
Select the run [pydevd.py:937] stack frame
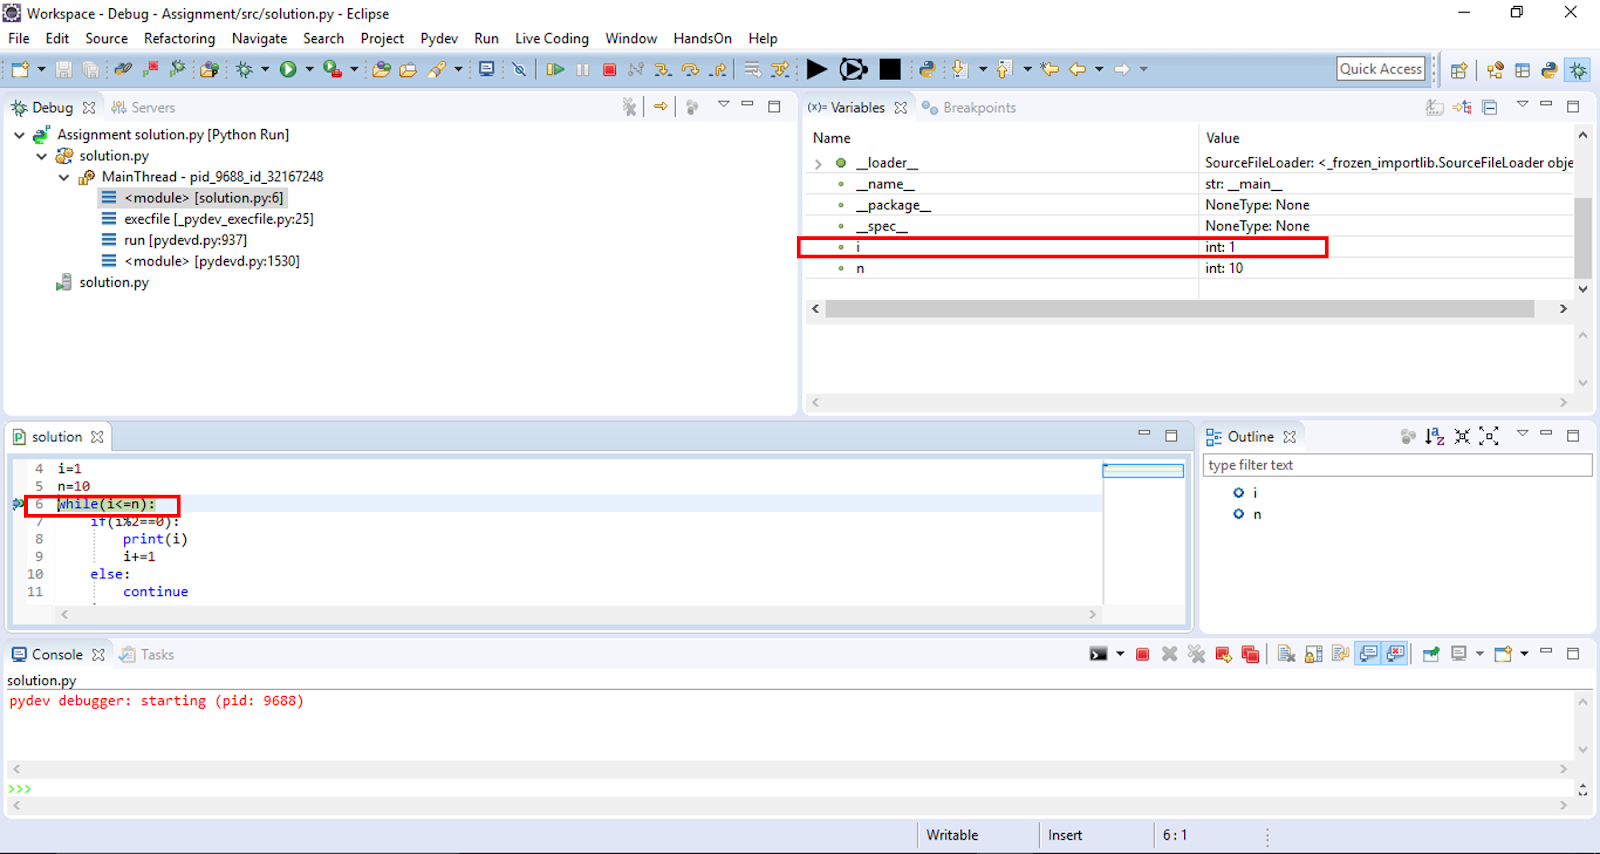point(174,240)
